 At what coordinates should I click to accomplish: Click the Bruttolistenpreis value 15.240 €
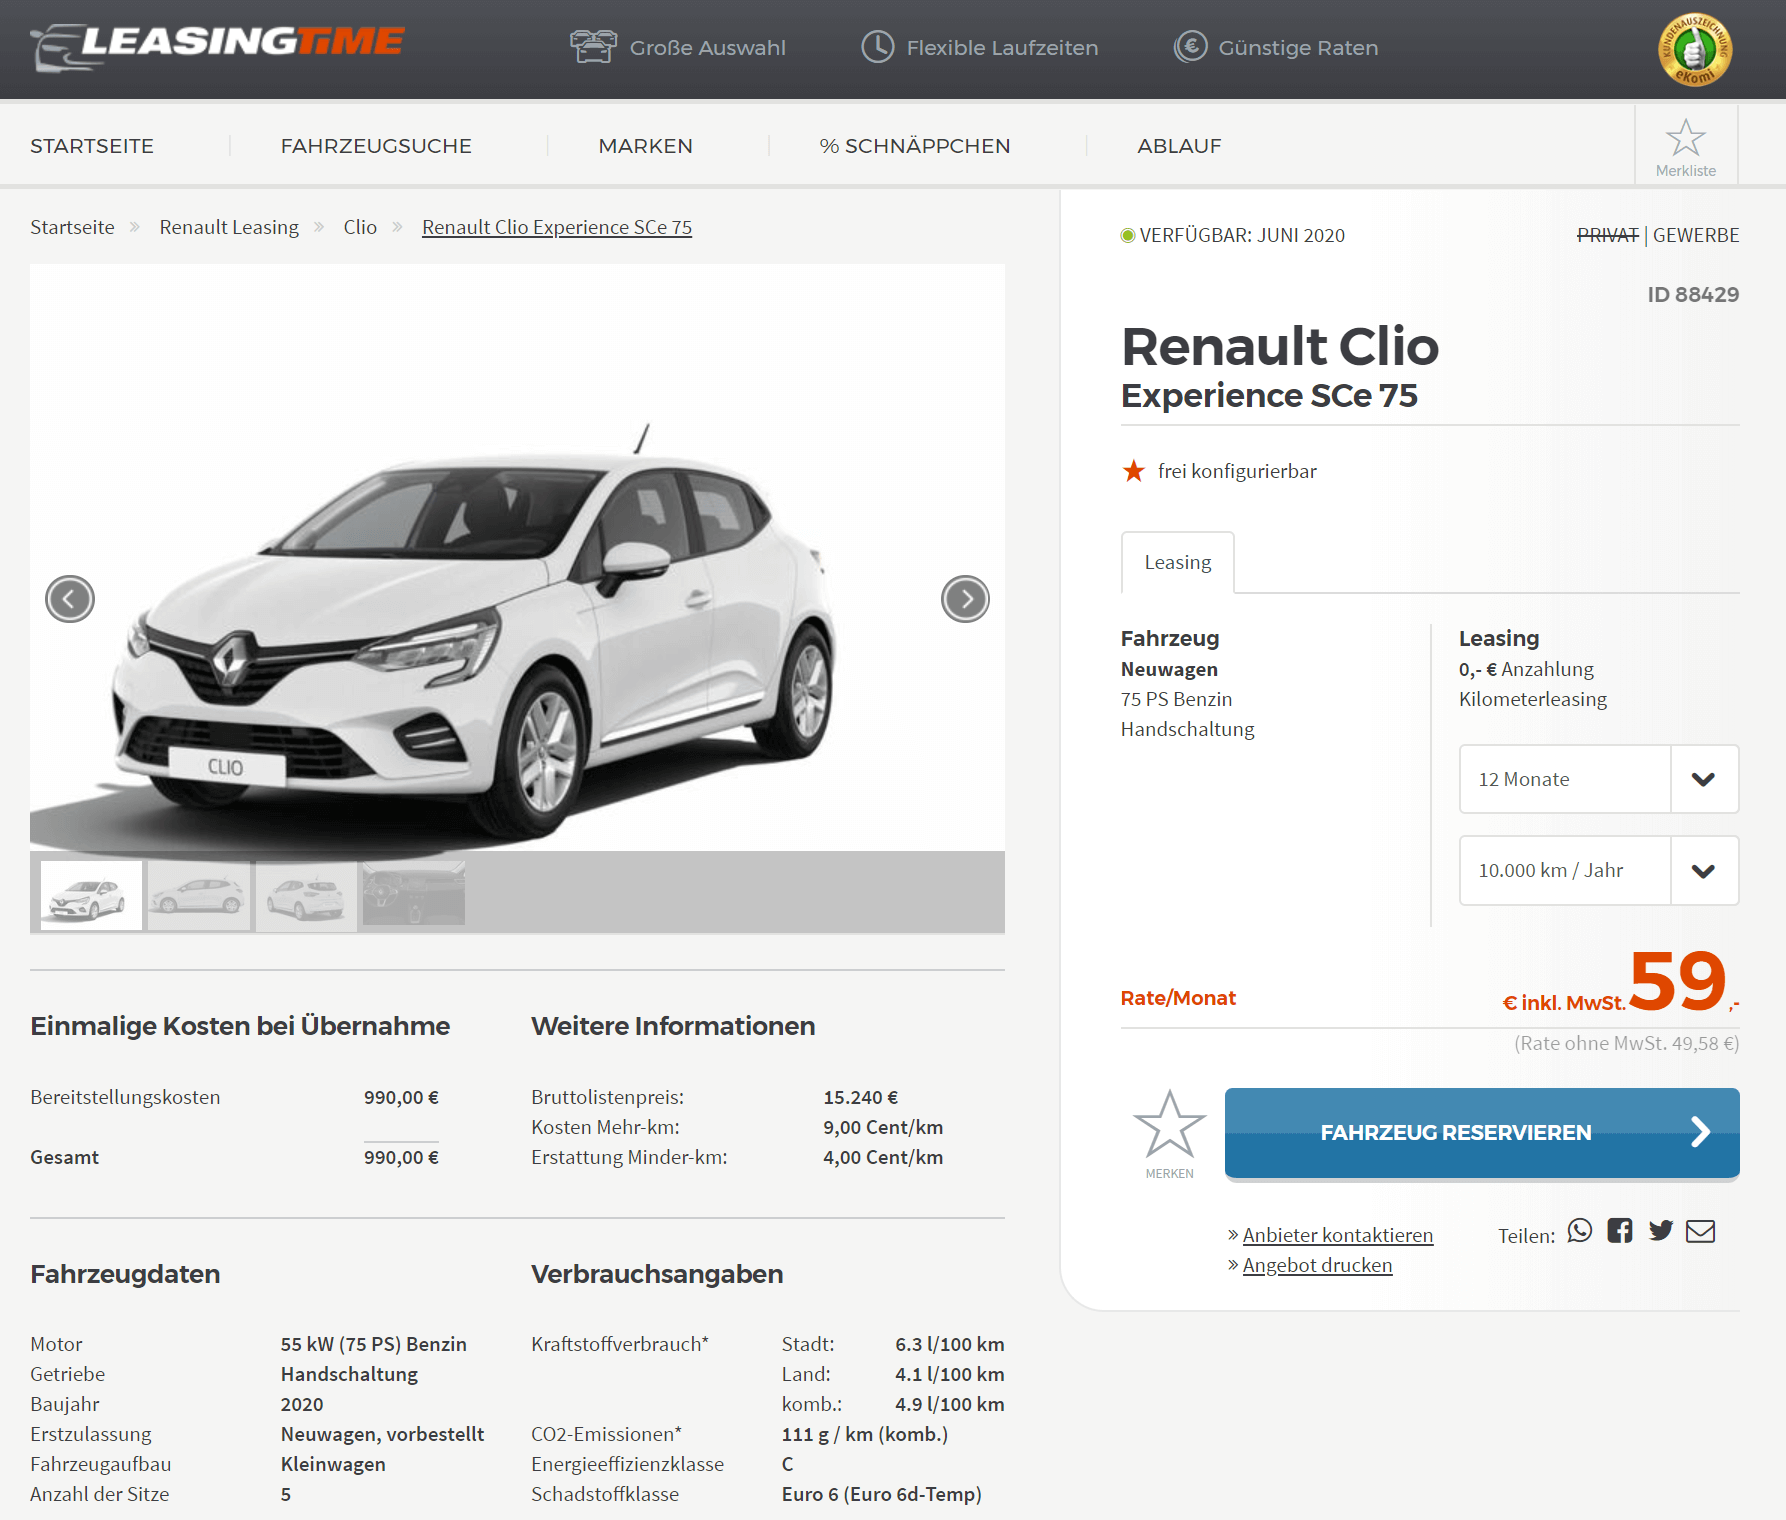[861, 1097]
